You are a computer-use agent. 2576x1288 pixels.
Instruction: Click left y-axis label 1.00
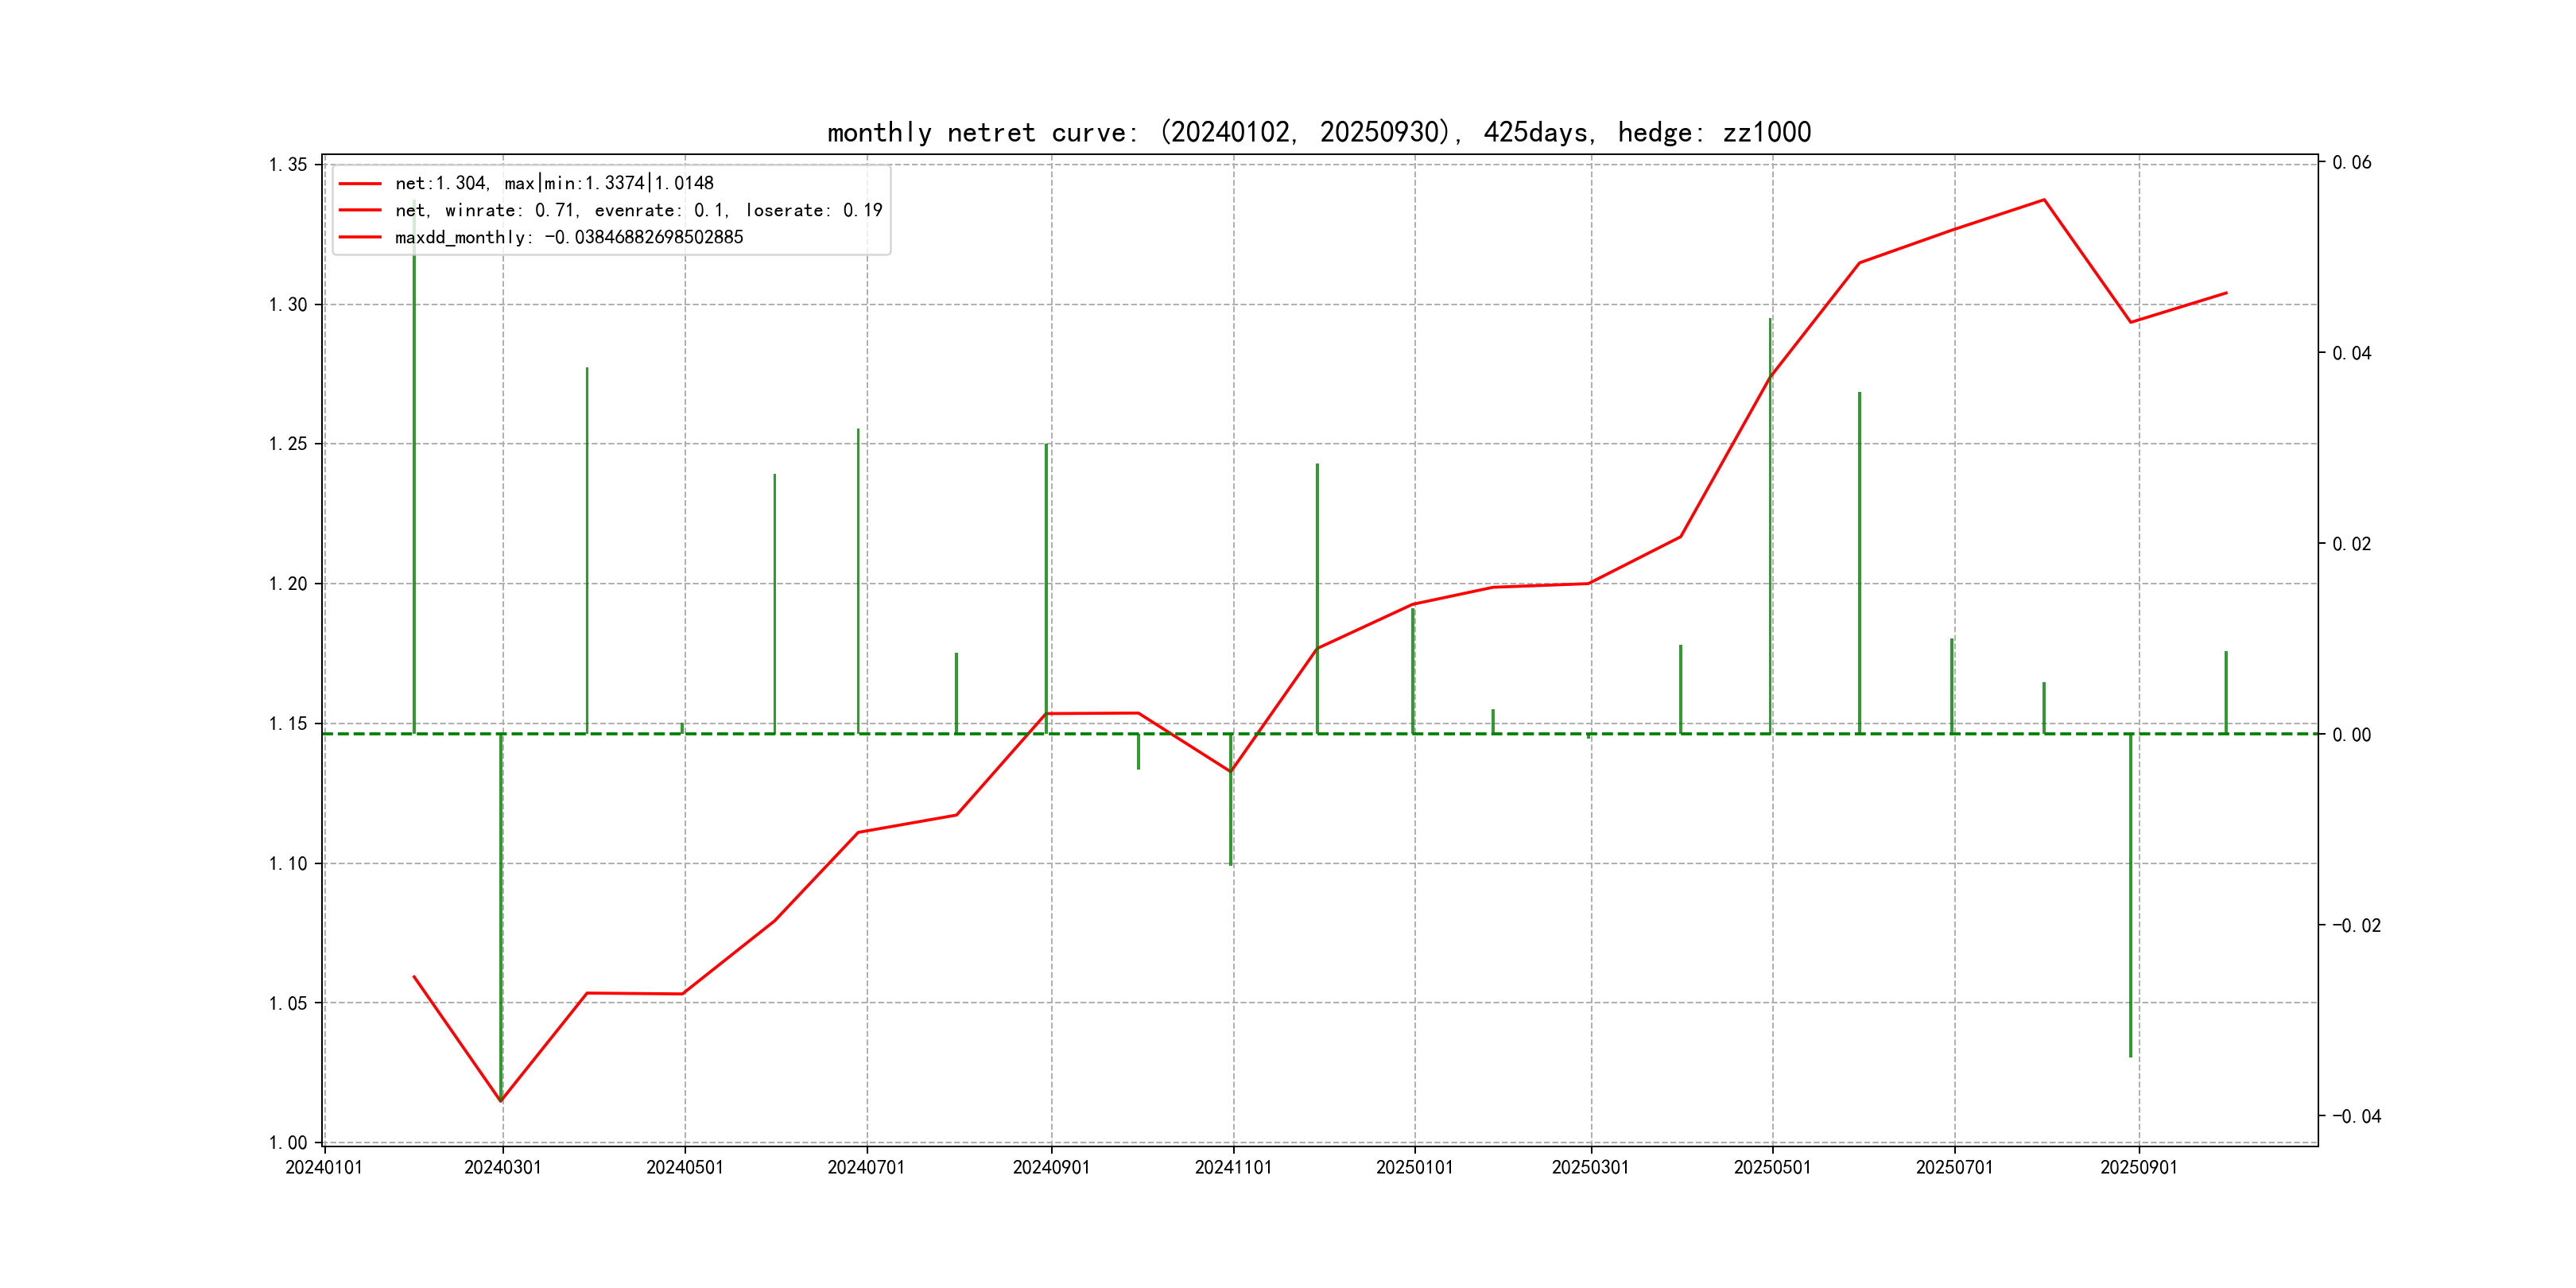click(x=288, y=1142)
